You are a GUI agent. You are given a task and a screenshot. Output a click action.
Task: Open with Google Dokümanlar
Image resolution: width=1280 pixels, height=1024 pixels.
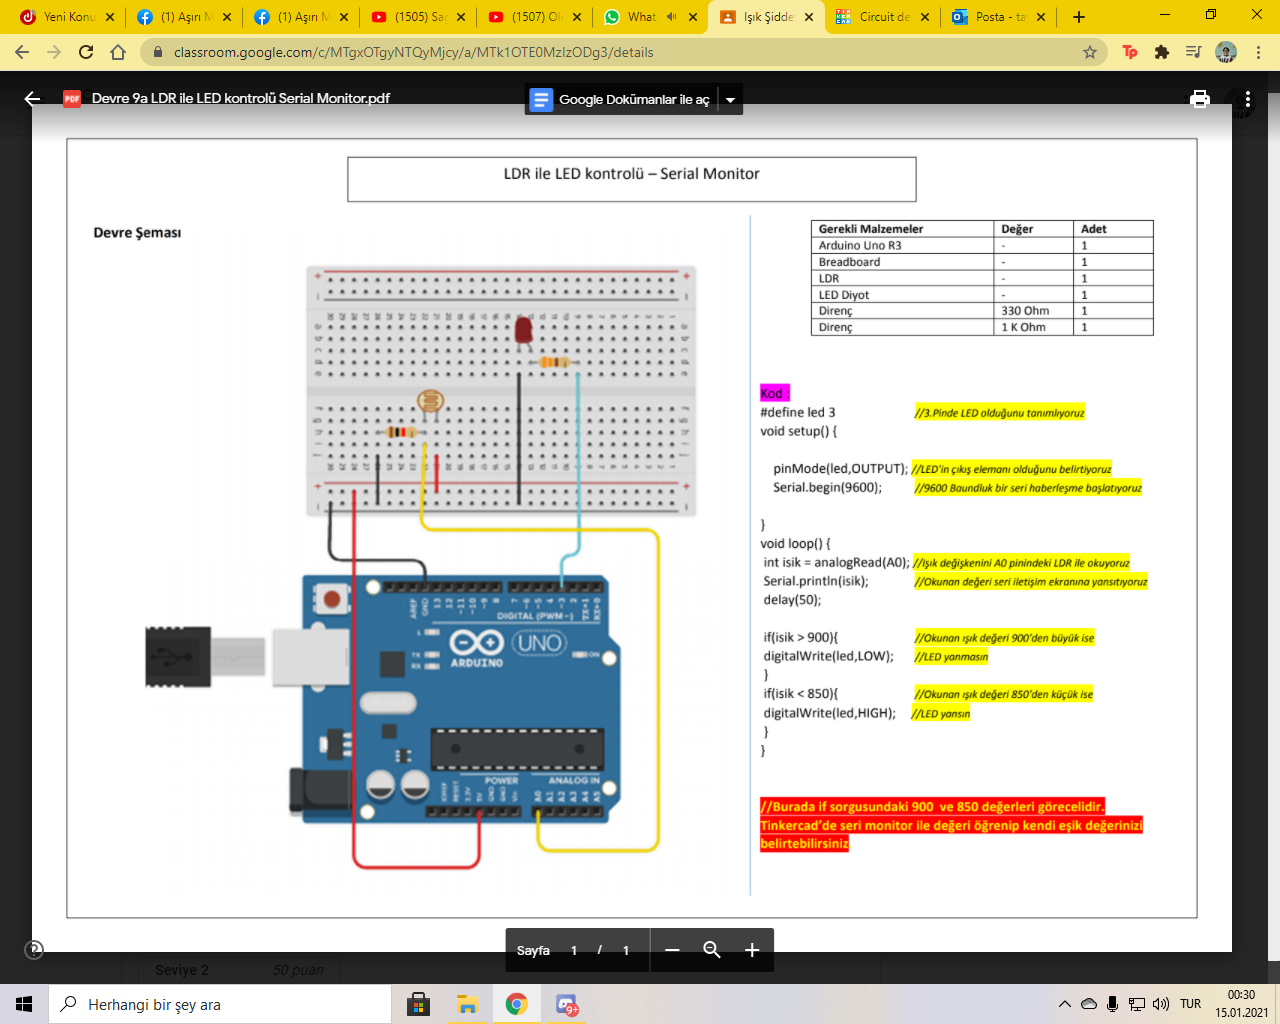[621, 99]
